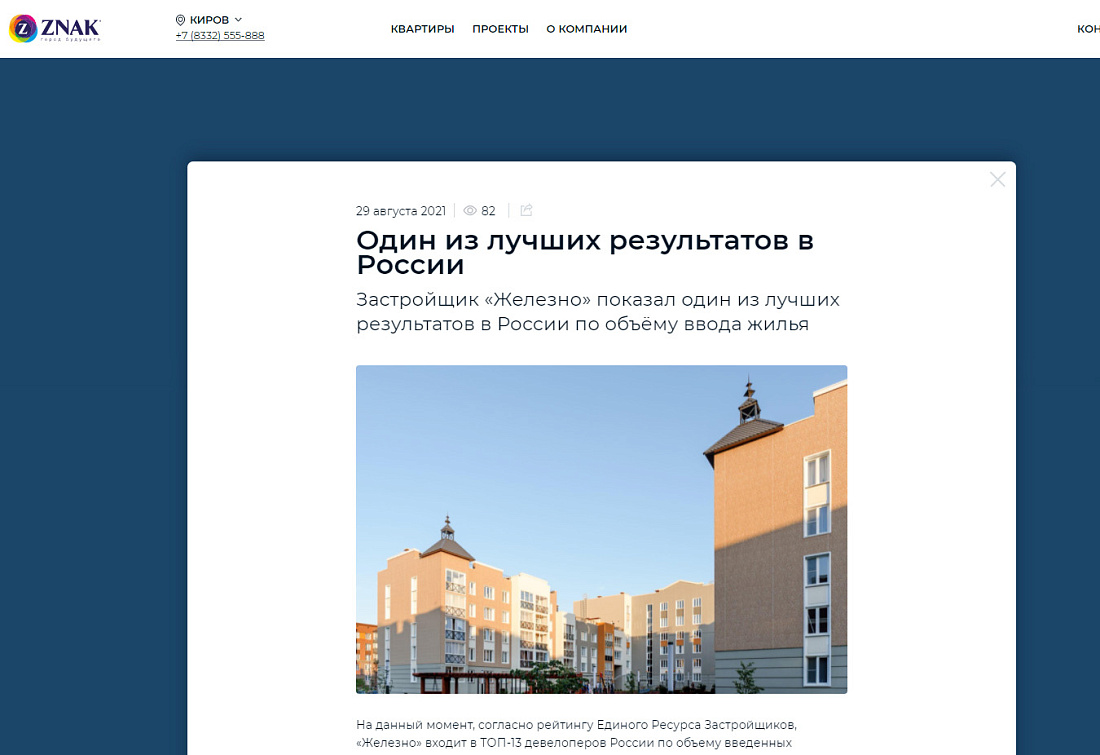
Task: Click the ZNAK logo
Action: click(x=55, y=28)
